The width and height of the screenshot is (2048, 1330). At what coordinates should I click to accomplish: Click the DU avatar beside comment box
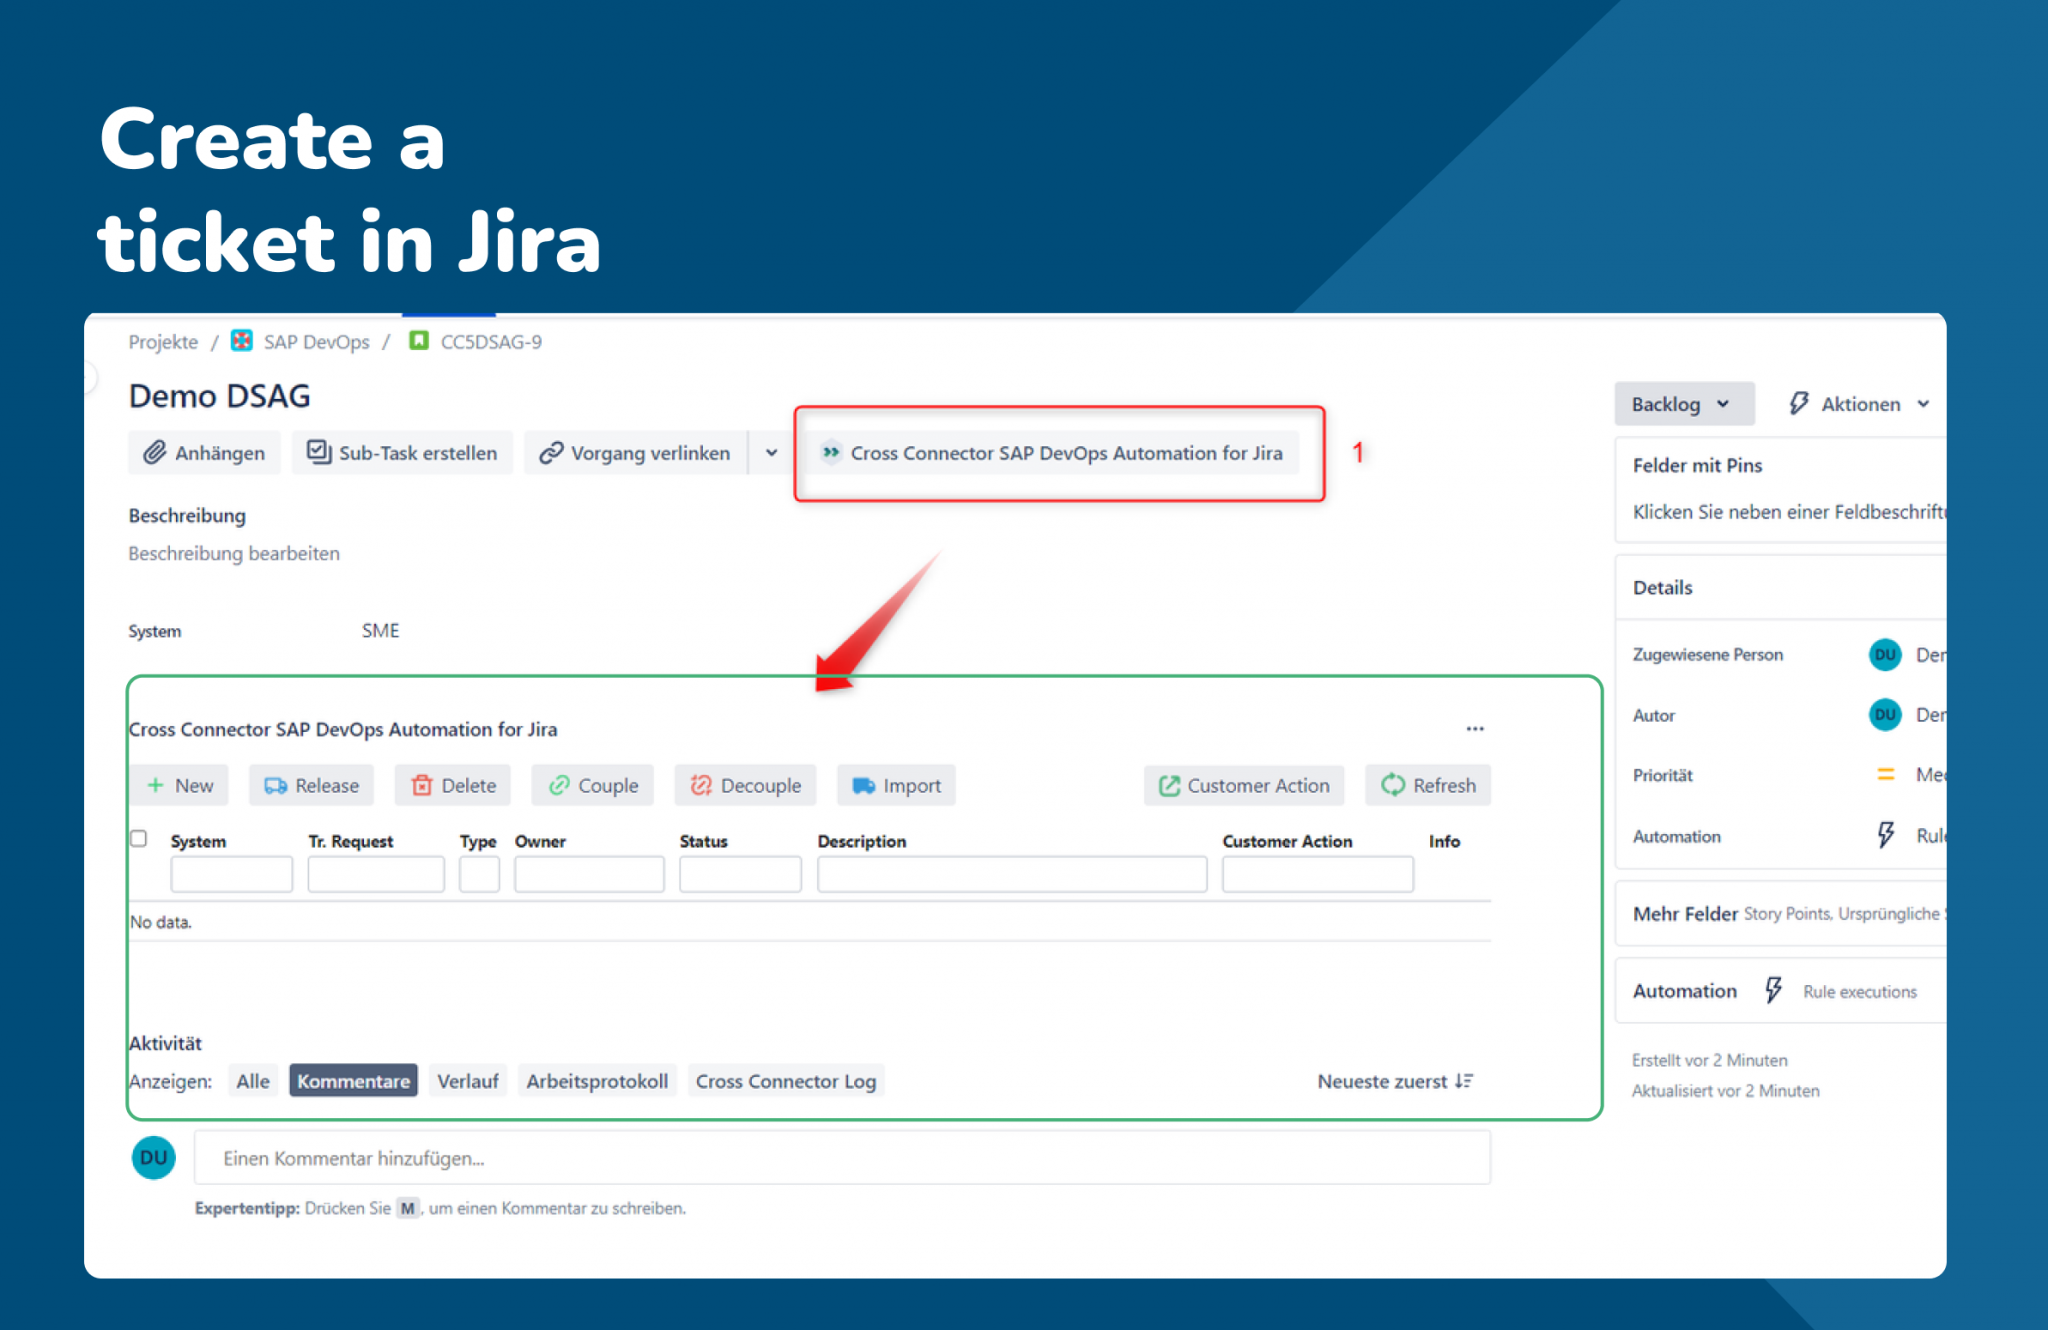tap(154, 1157)
